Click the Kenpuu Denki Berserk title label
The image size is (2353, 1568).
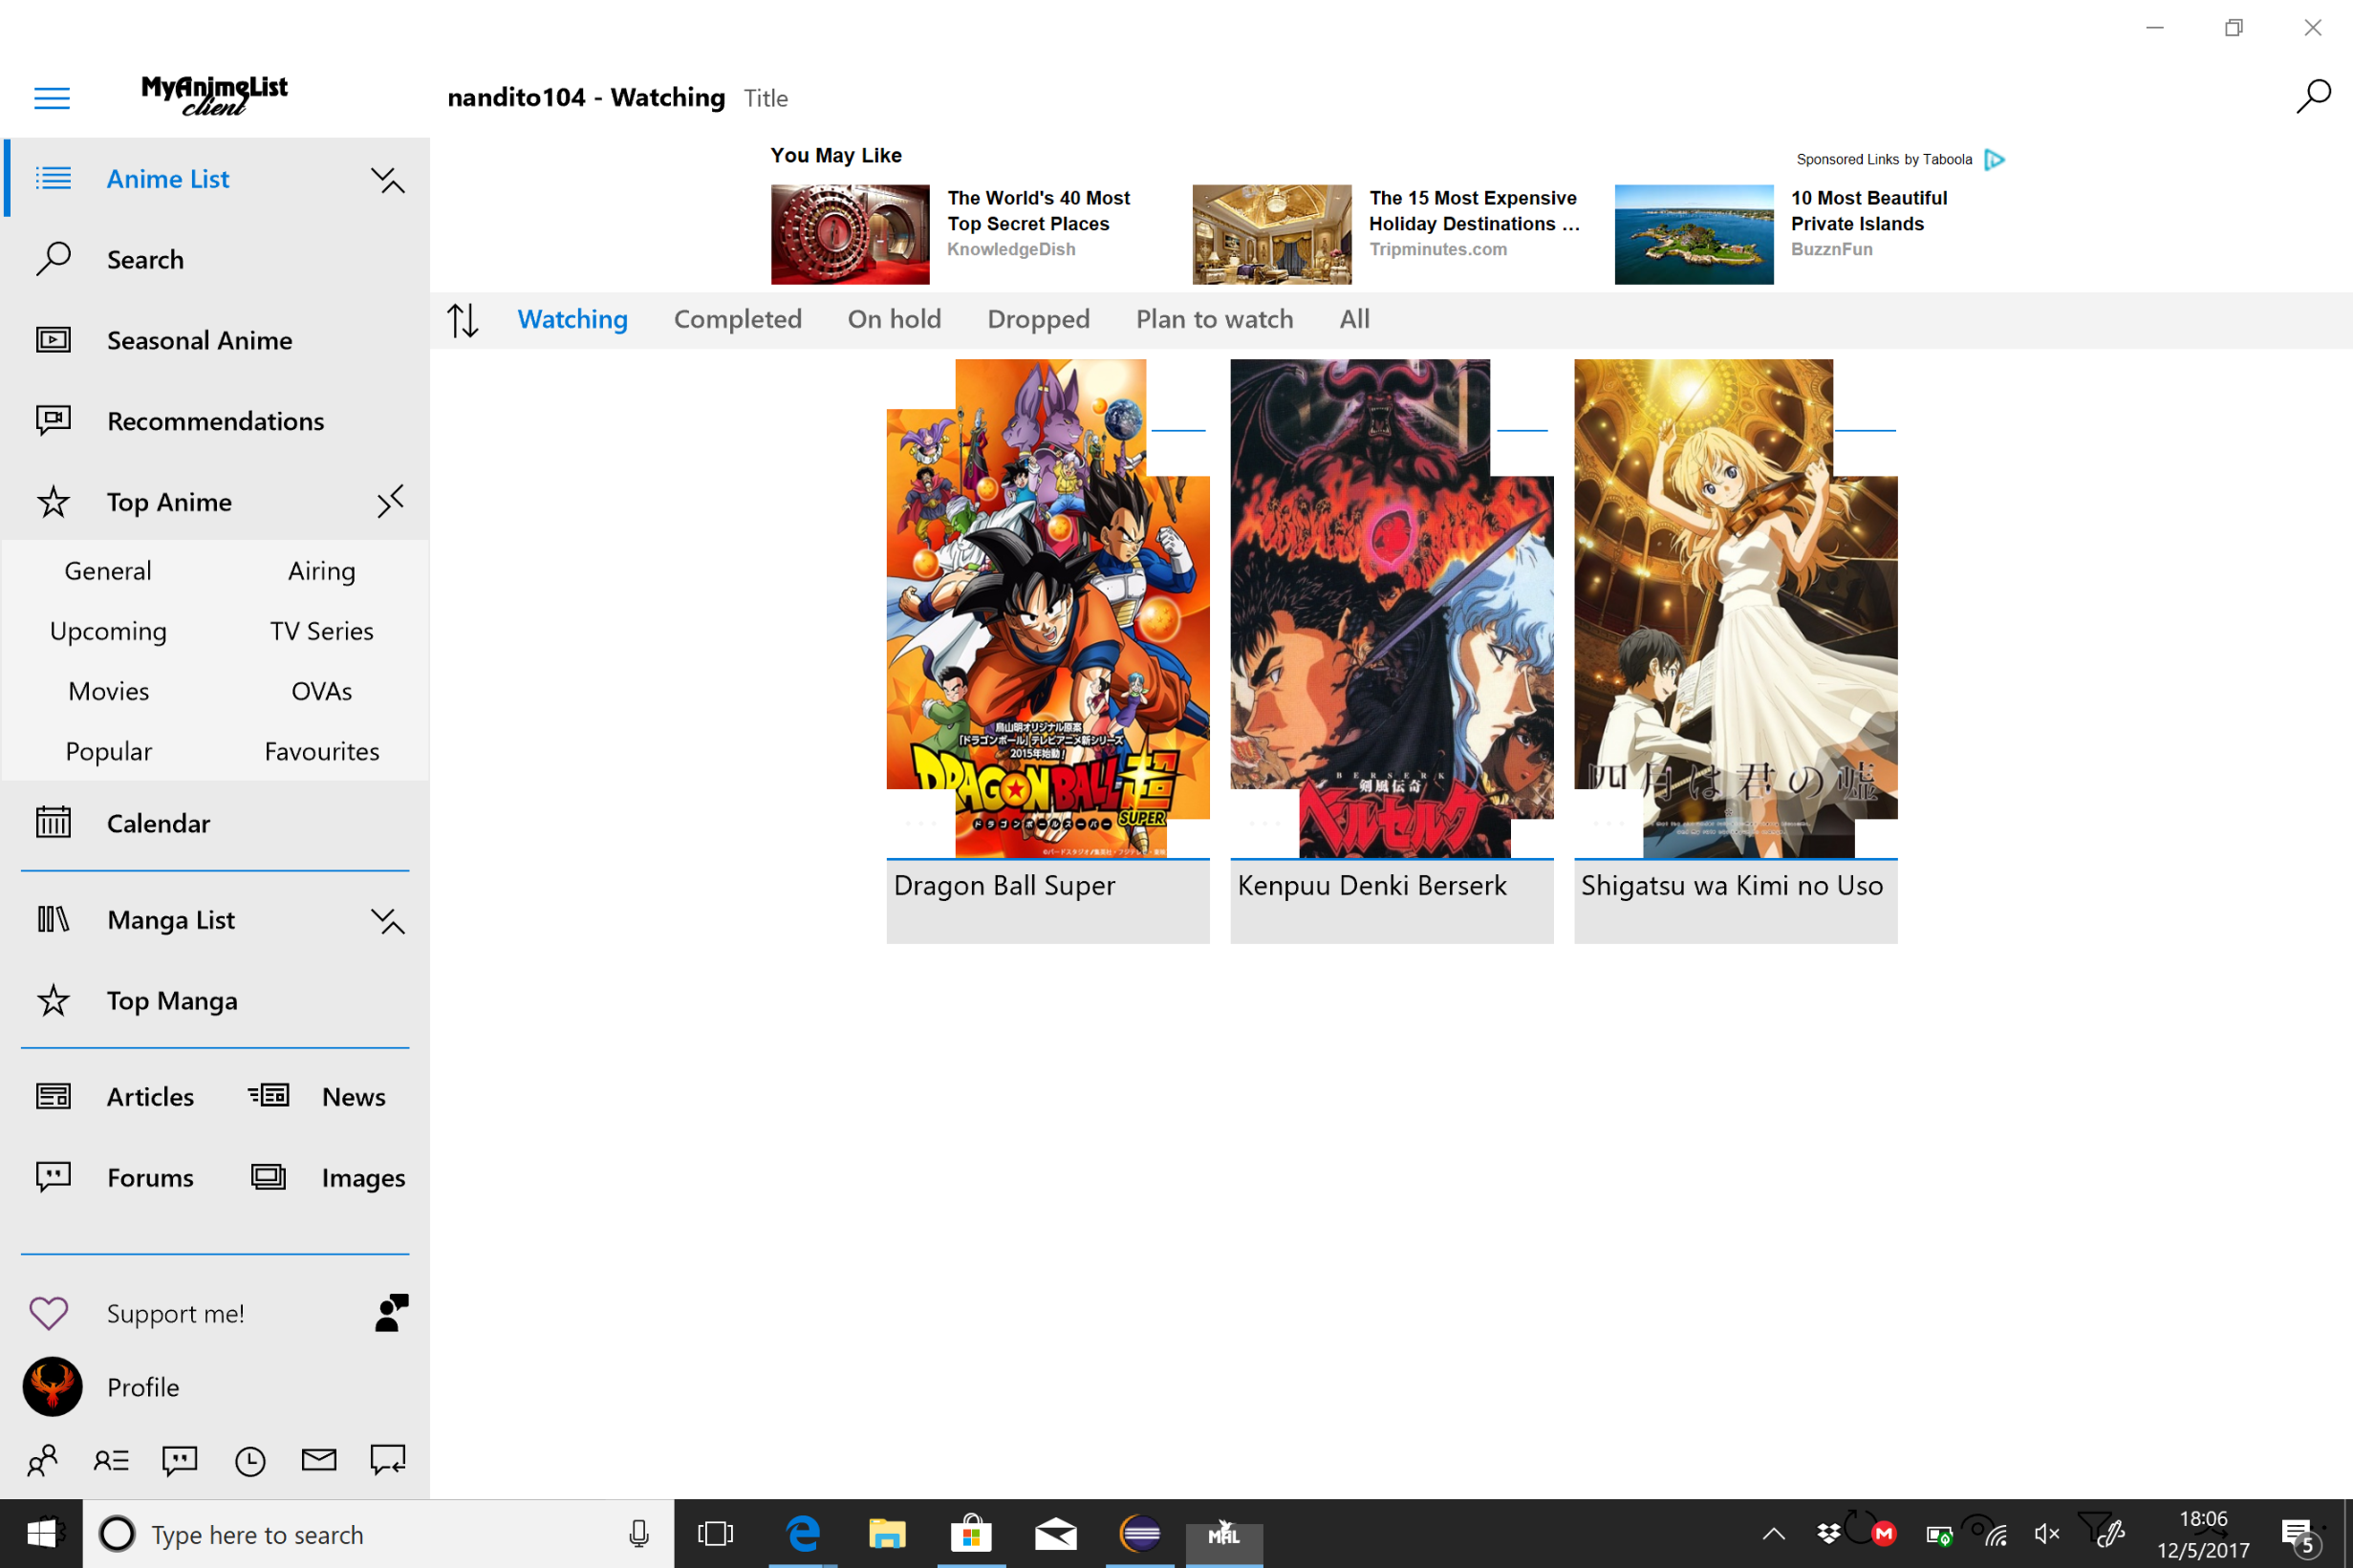(x=1372, y=886)
